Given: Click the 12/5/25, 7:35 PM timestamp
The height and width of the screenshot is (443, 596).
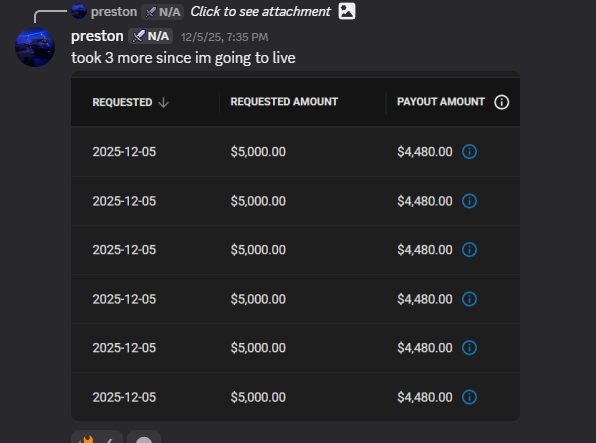Looking at the screenshot, I should [x=225, y=37].
